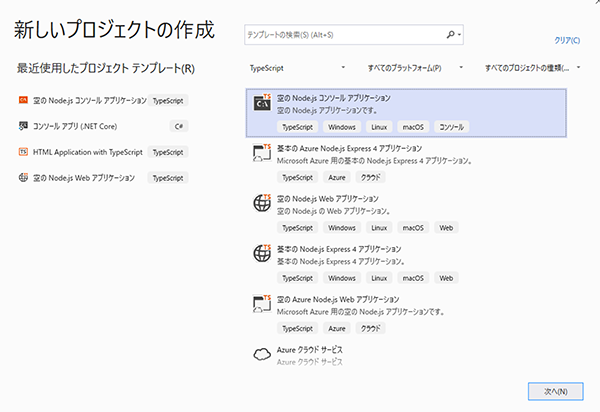Expand the search box dropdown arrow
The height and width of the screenshot is (412, 600).
click(460, 35)
